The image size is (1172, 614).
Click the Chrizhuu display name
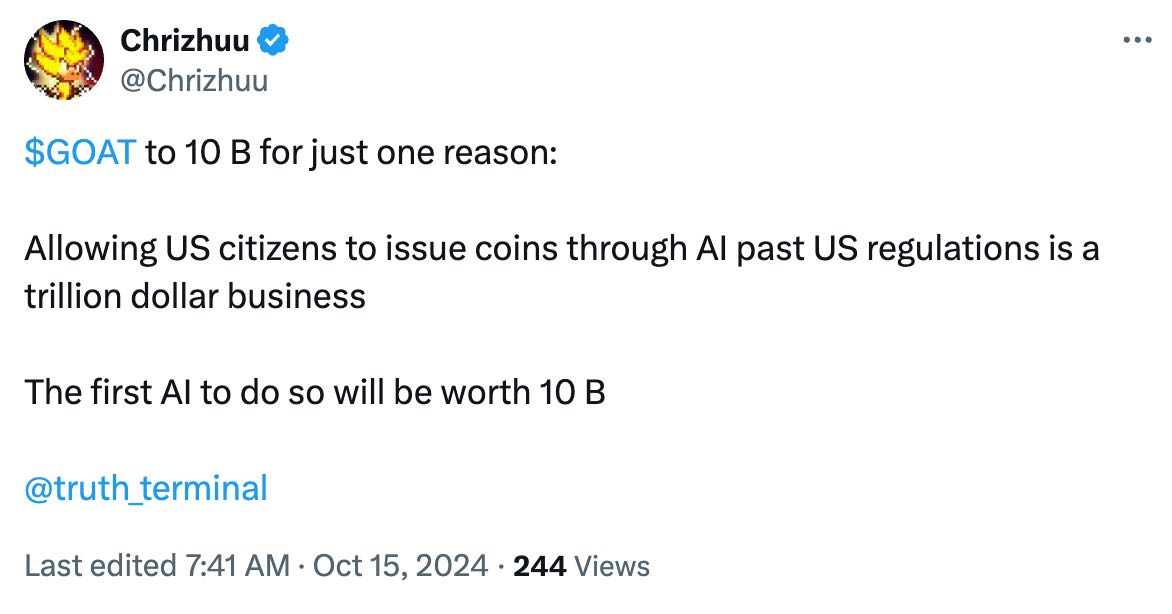coord(185,41)
